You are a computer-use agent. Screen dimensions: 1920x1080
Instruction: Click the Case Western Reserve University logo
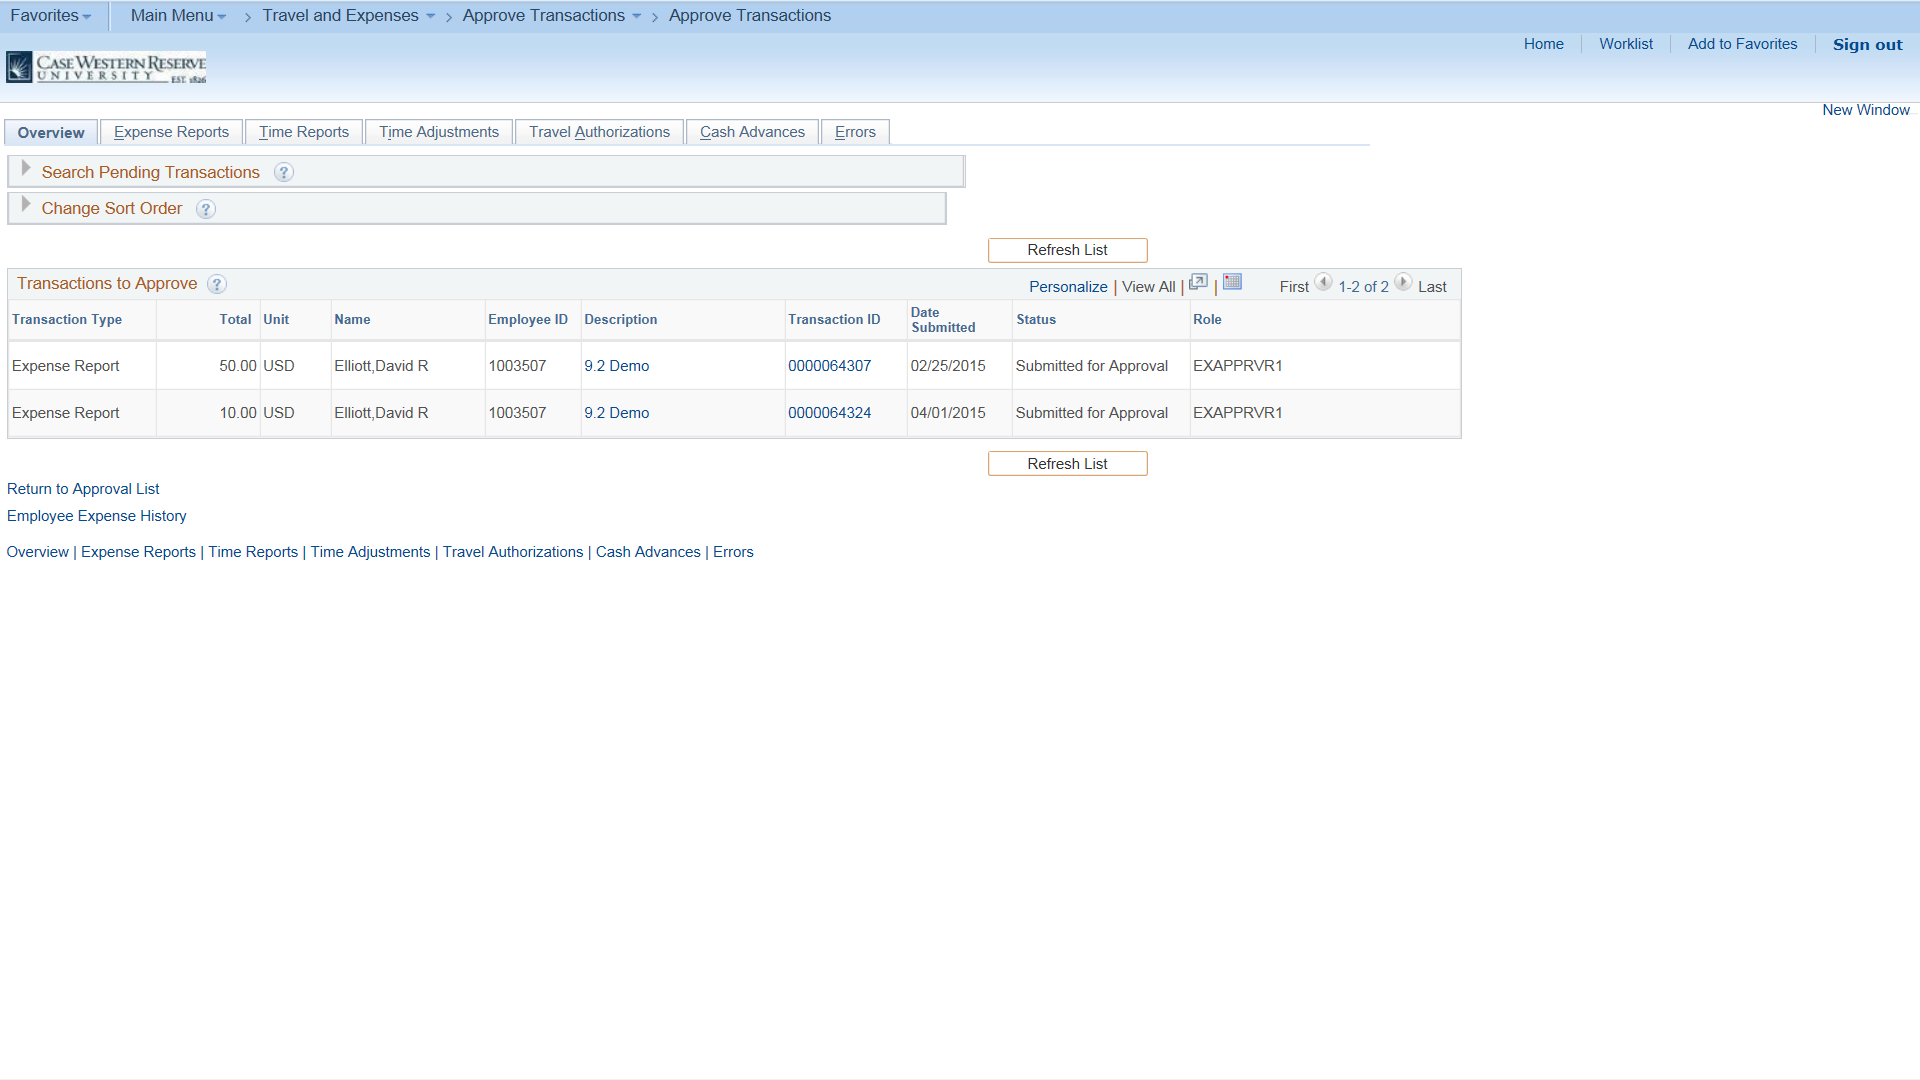coord(106,66)
